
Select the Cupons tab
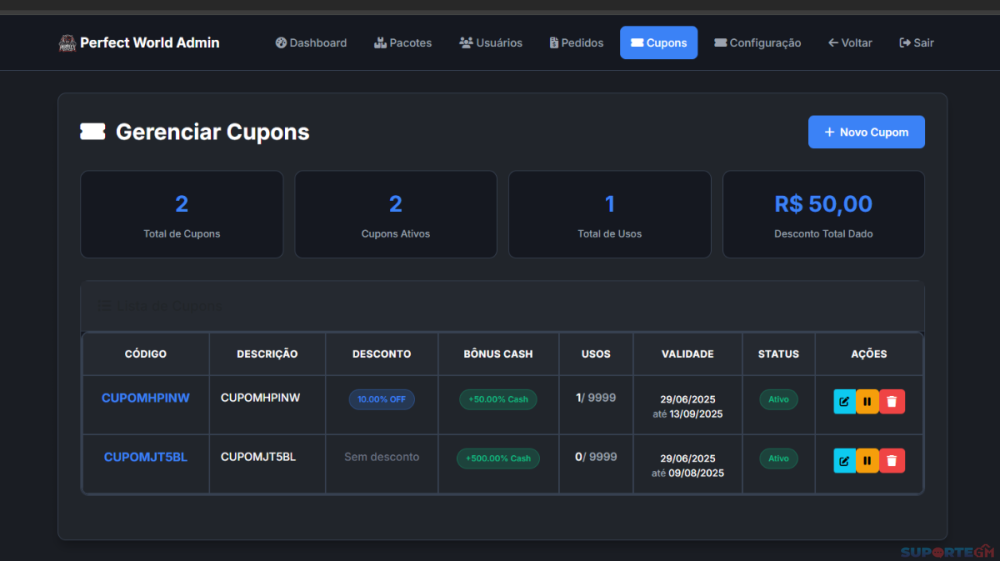coord(658,43)
